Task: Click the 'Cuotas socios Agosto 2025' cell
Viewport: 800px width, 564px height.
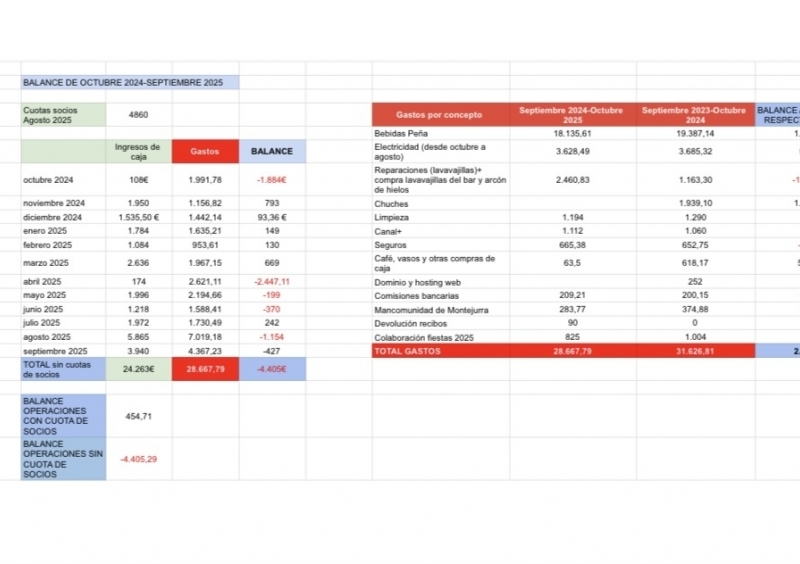Action: (x=63, y=115)
